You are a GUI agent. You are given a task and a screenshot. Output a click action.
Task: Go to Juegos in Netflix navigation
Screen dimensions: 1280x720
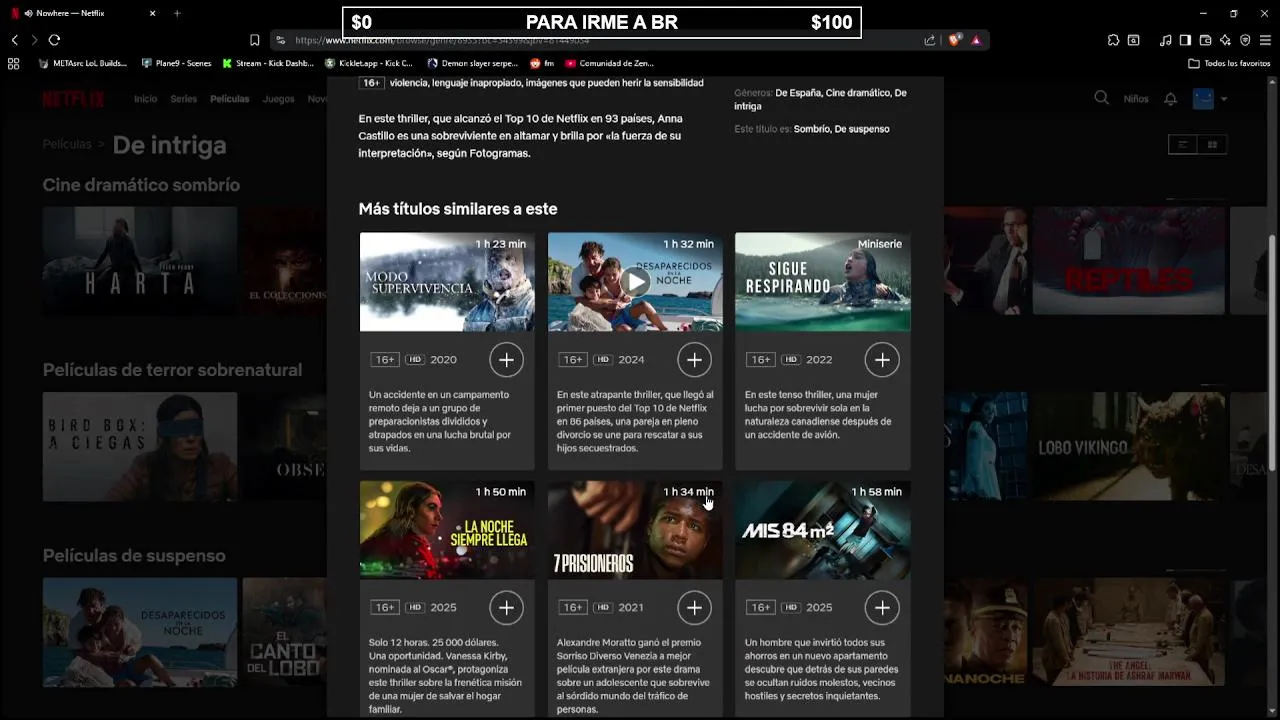coord(279,99)
